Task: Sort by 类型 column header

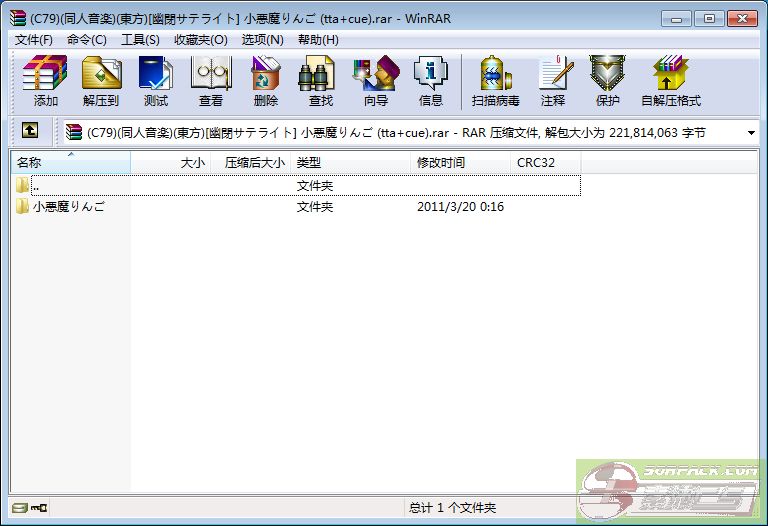Action: pyautogui.click(x=351, y=163)
